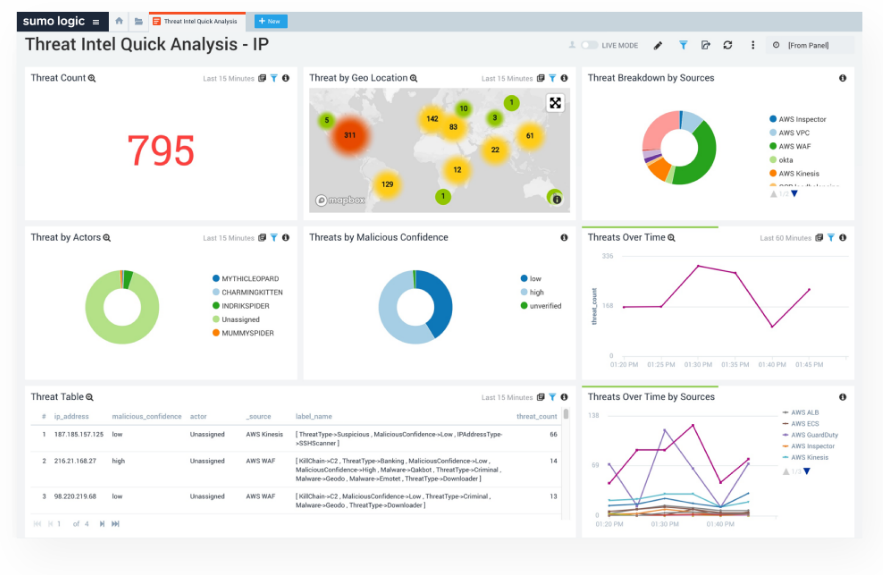Click magnifier icon next to Threat Table
This screenshot has width=883, height=575.
[x=90, y=398]
